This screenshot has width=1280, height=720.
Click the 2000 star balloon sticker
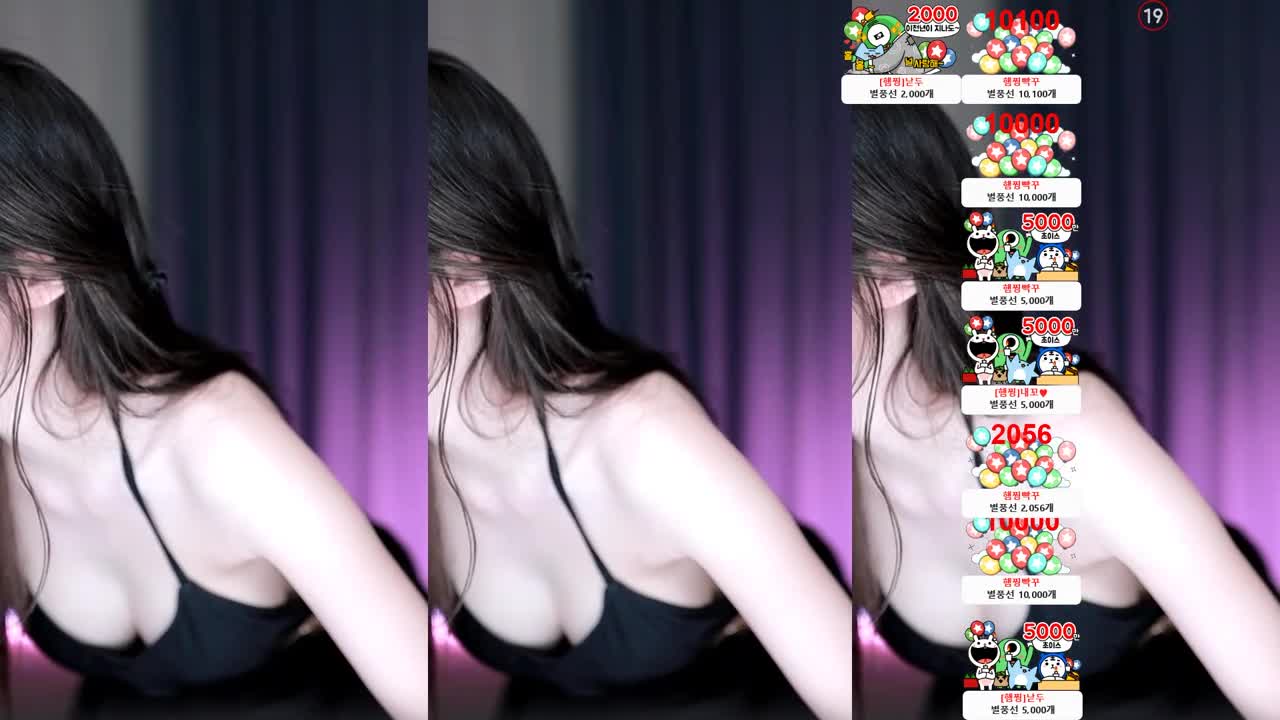coord(900,40)
